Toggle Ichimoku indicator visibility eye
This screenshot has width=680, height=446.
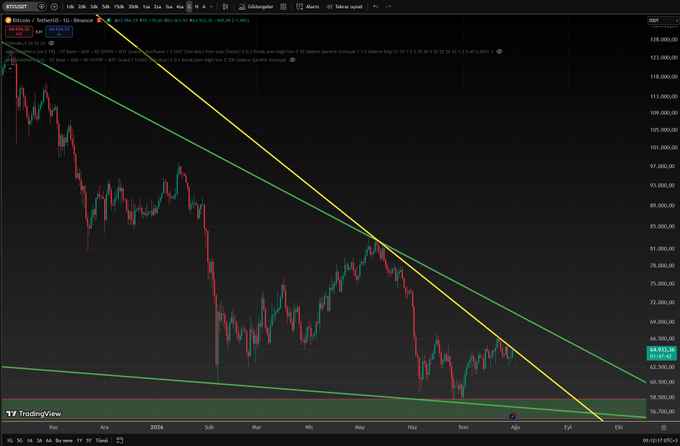pos(51,43)
